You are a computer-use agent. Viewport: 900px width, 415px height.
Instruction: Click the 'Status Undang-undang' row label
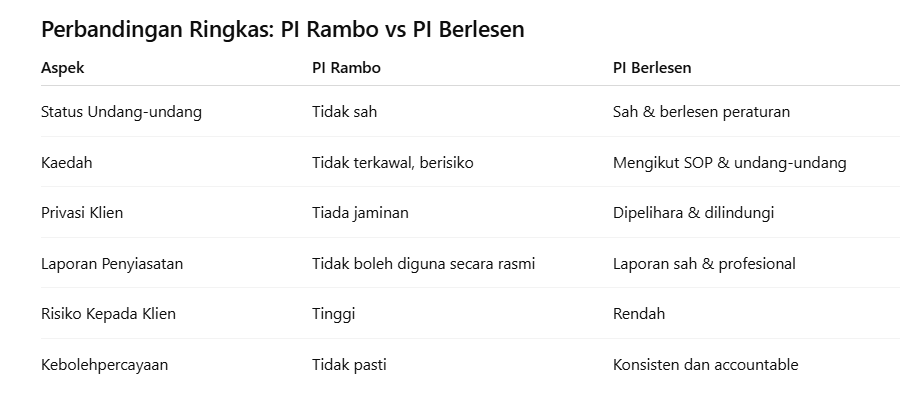point(121,112)
